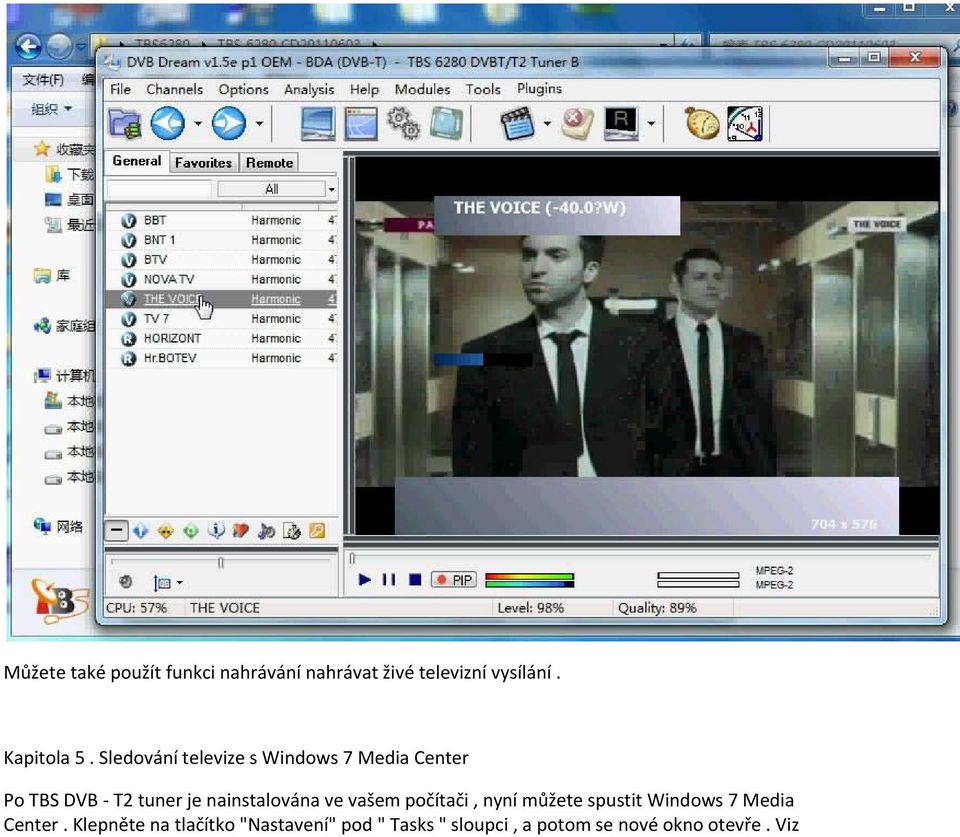Open the Options menu
The height and width of the screenshot is (837, 960).
click(244, 89)
